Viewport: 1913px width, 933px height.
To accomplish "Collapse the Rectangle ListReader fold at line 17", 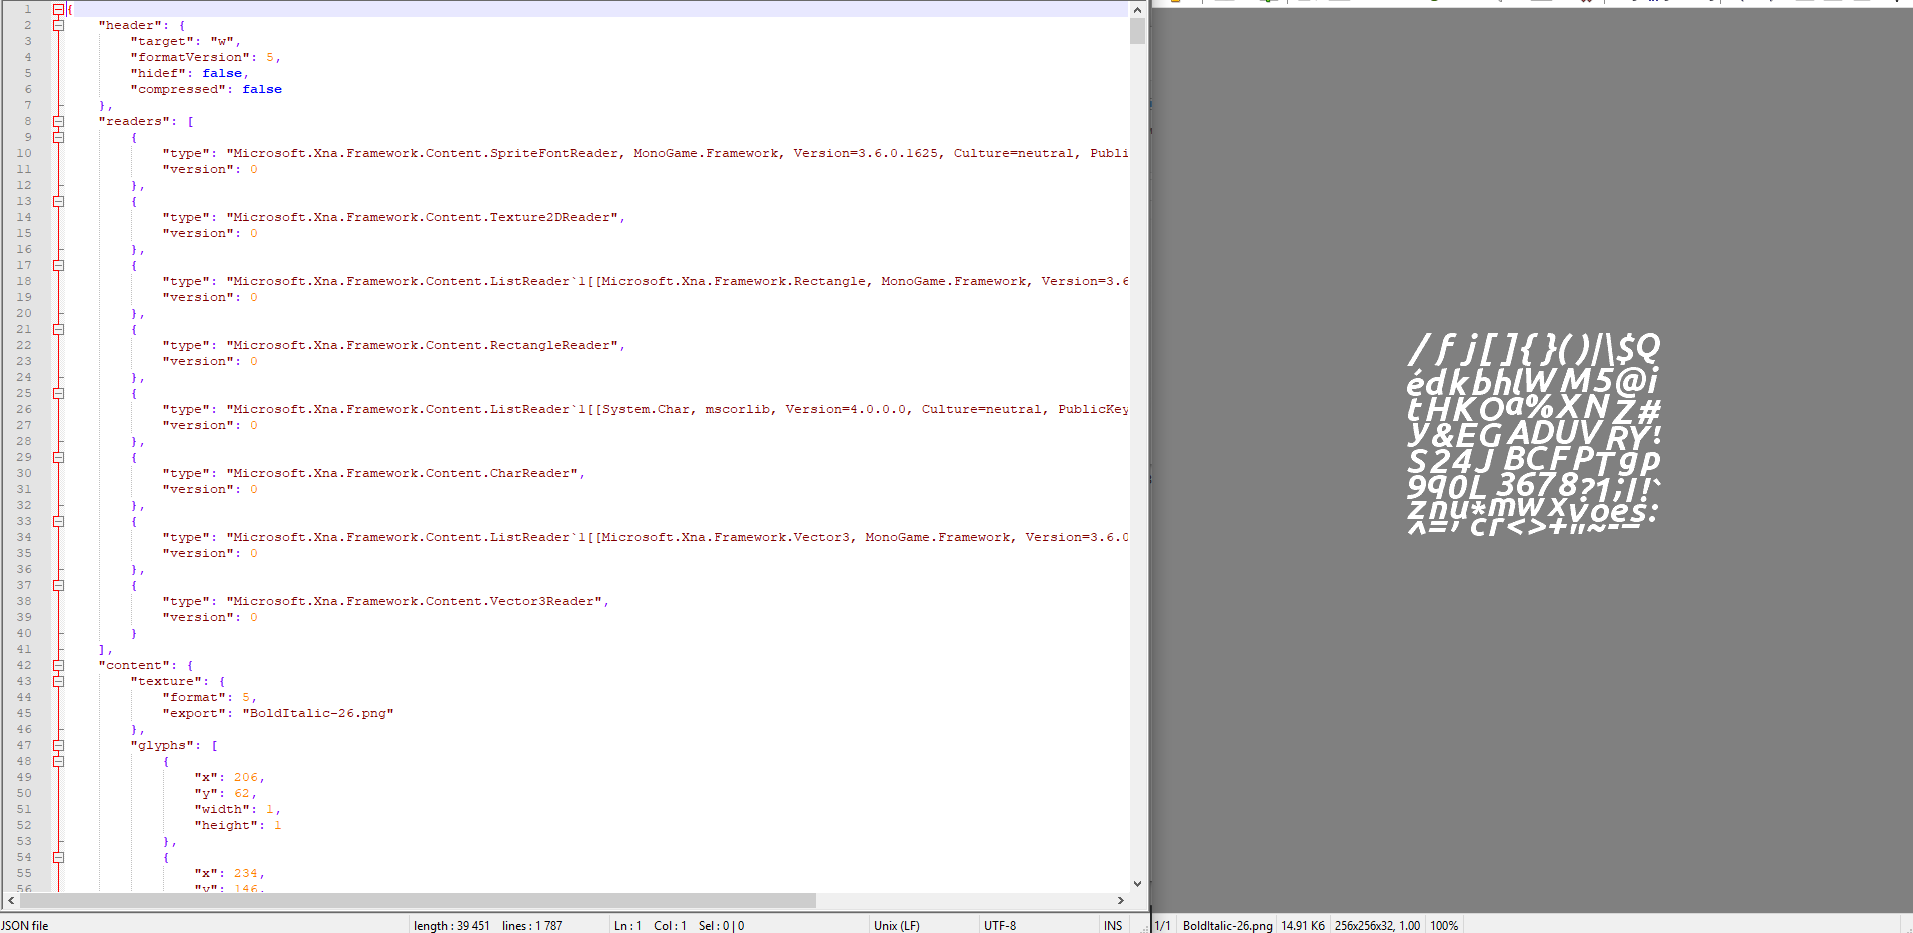I will point(58,265).
